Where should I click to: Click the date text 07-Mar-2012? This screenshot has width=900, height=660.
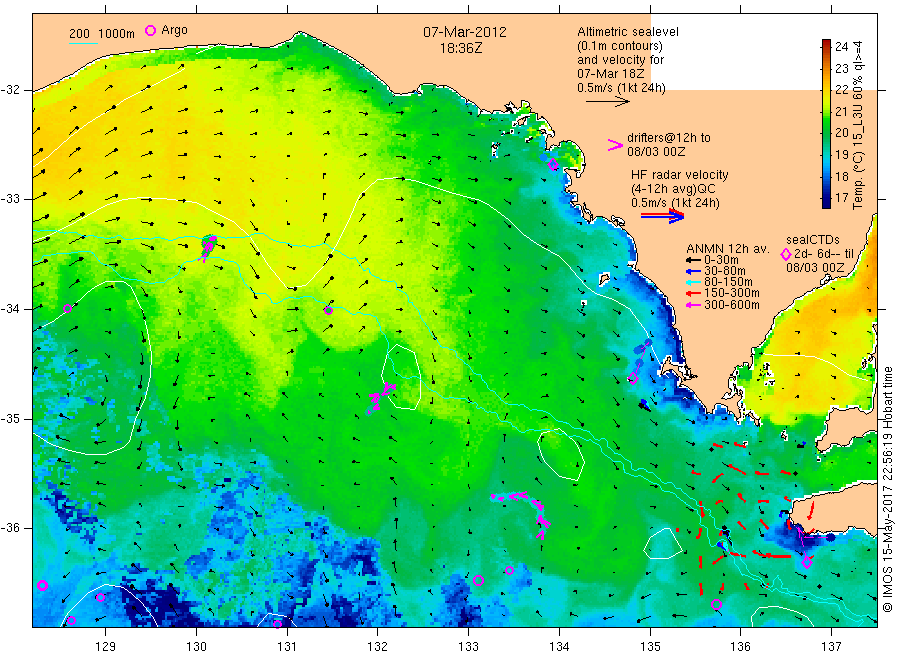[465, 32]
